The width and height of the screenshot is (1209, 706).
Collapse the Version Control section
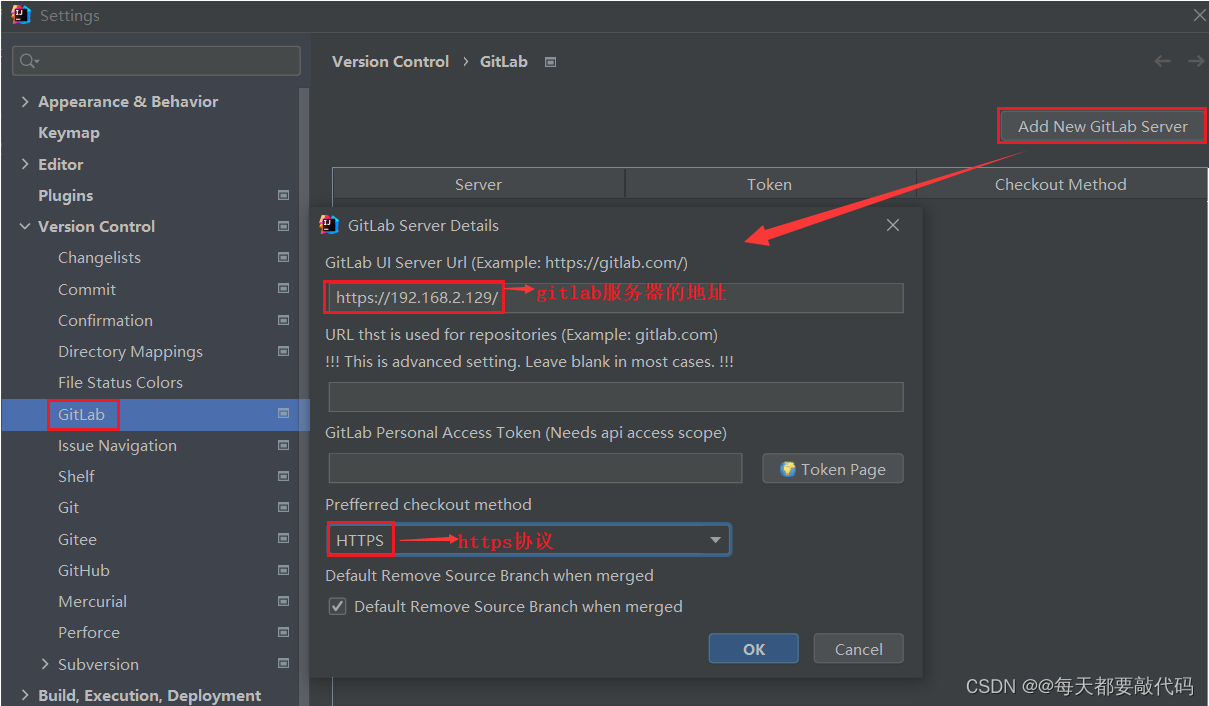click(x=25, y=226)
